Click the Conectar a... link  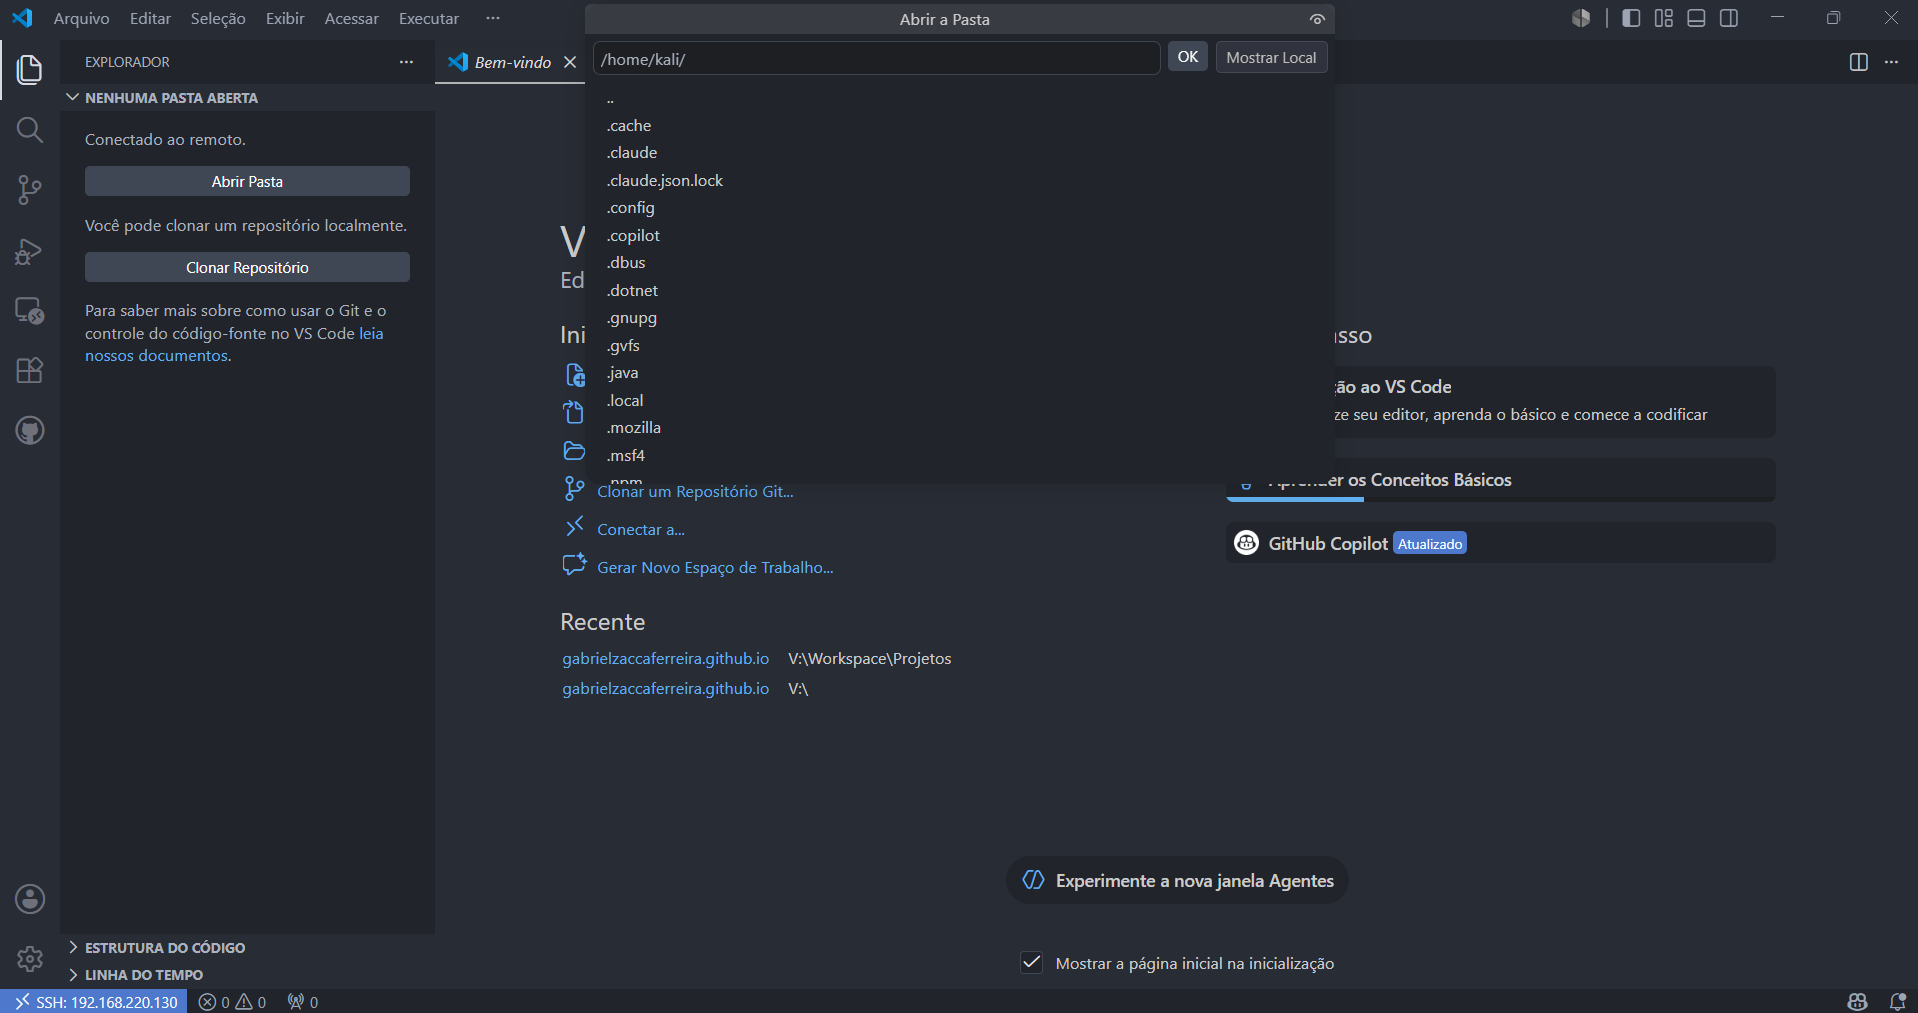641,529
